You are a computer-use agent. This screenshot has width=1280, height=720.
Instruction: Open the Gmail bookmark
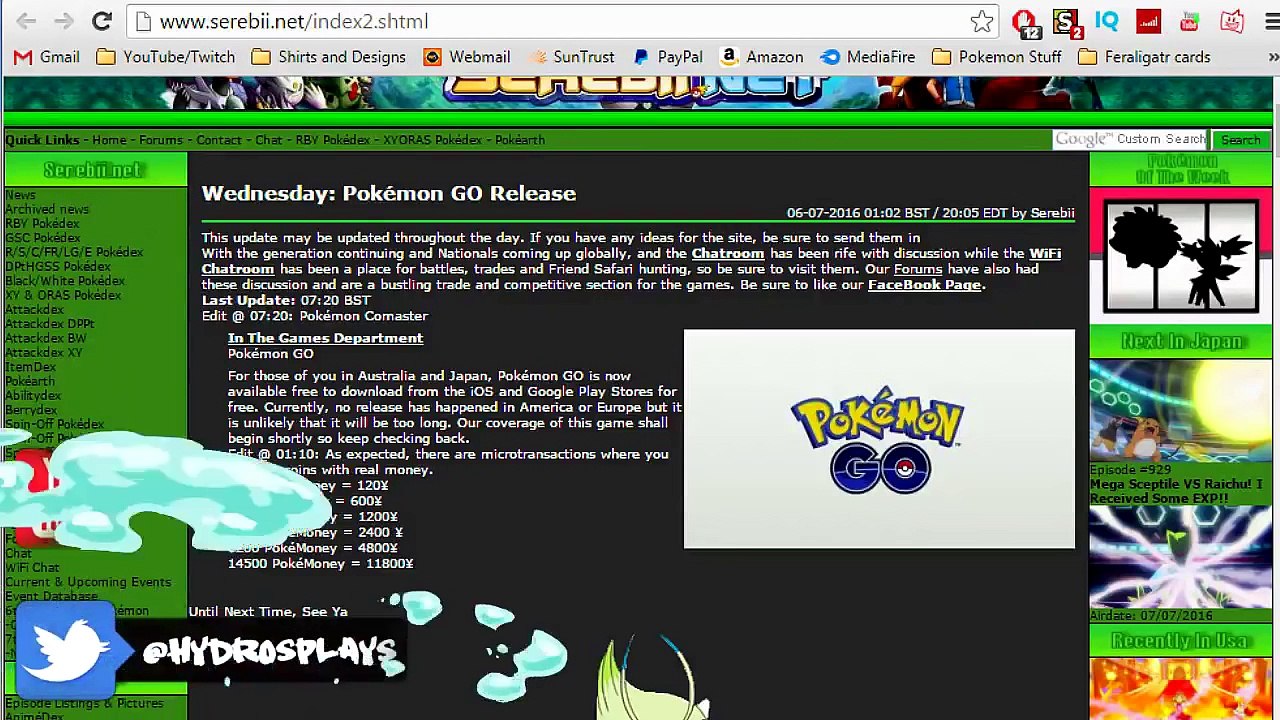47,57
